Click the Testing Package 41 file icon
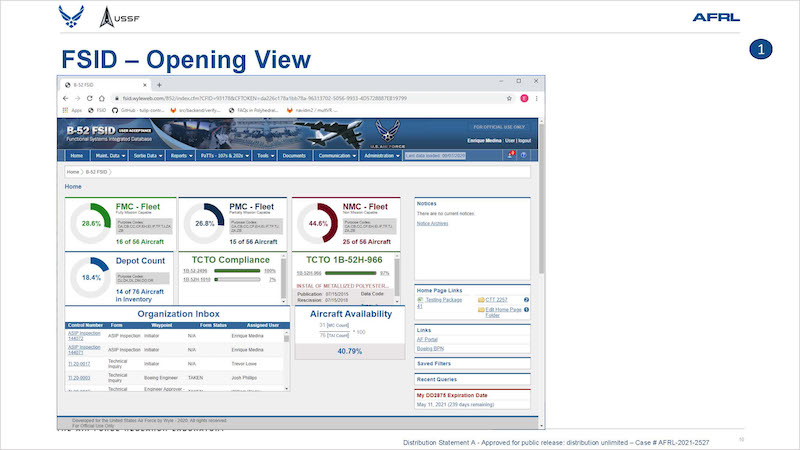The height and width of the screenshot is (450, 800). pyautogui.click(x=420, y=300)
